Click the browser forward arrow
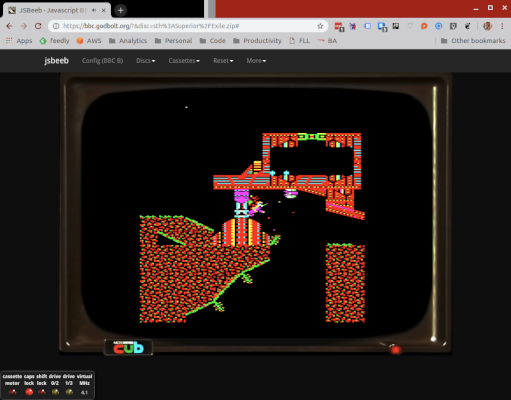511x400 pixels. click(x=24, y=26)
